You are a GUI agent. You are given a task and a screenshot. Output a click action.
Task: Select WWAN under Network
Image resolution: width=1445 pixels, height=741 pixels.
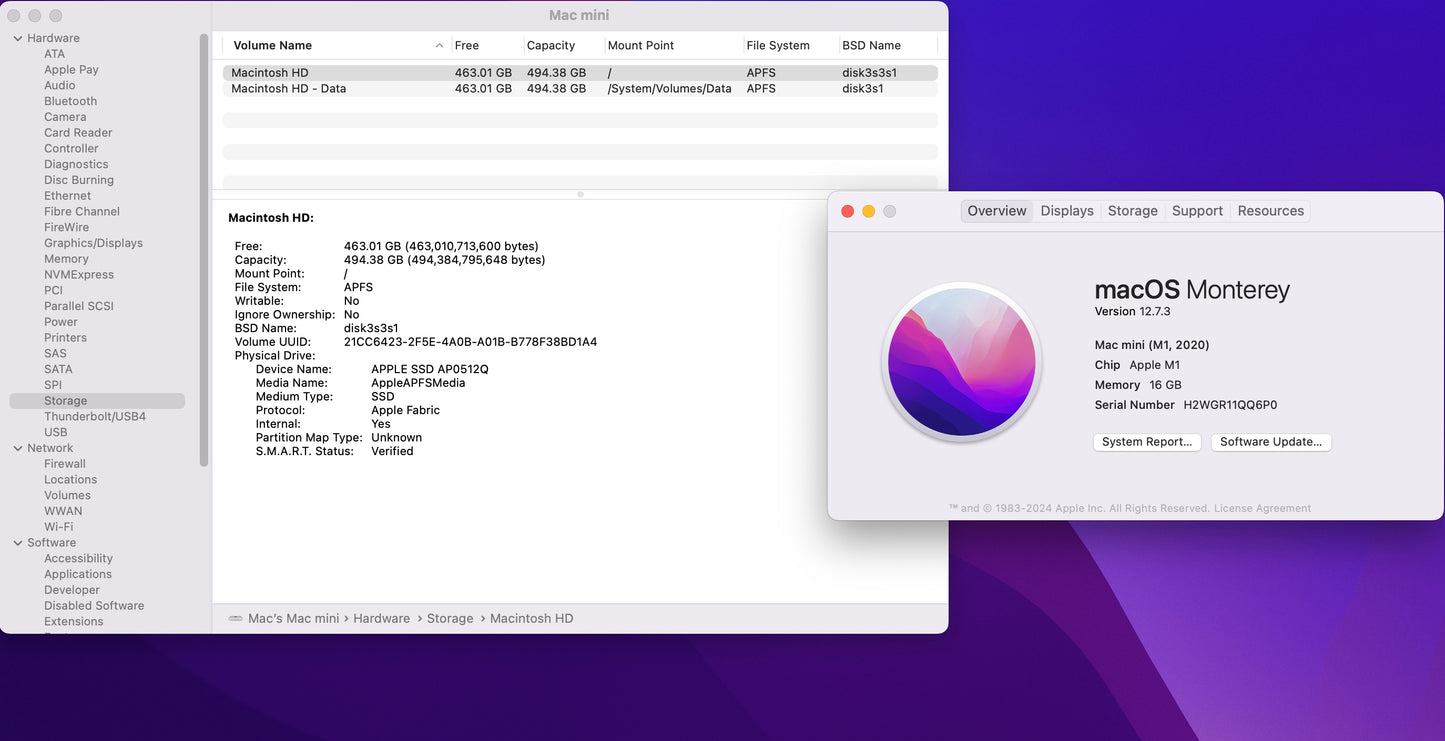[63, 511]
